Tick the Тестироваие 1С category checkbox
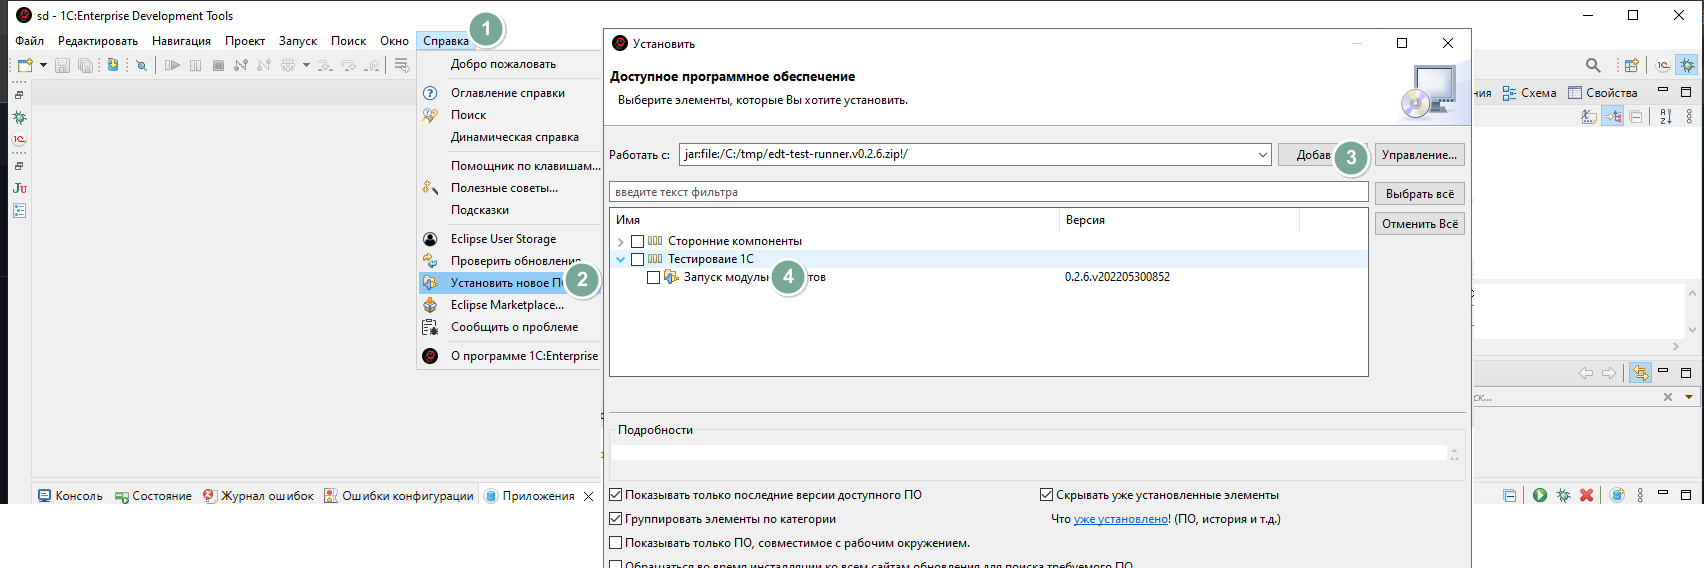 click(x=637, y=259)
